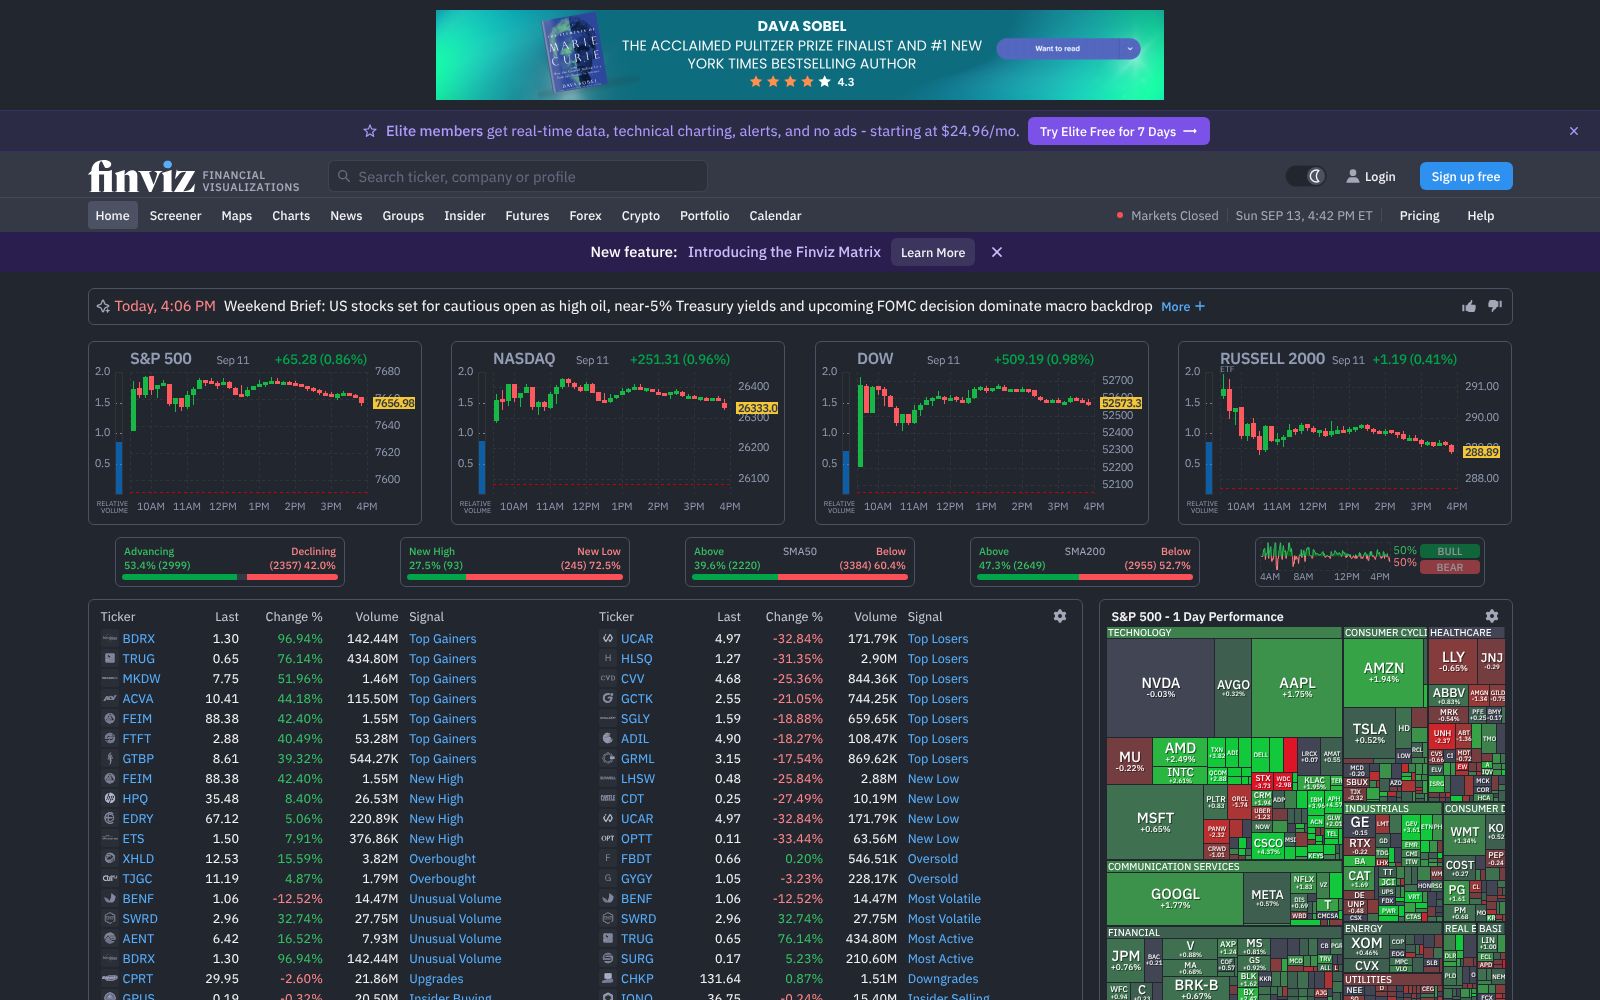Open the Screener tab

click(x=175, y=215)
